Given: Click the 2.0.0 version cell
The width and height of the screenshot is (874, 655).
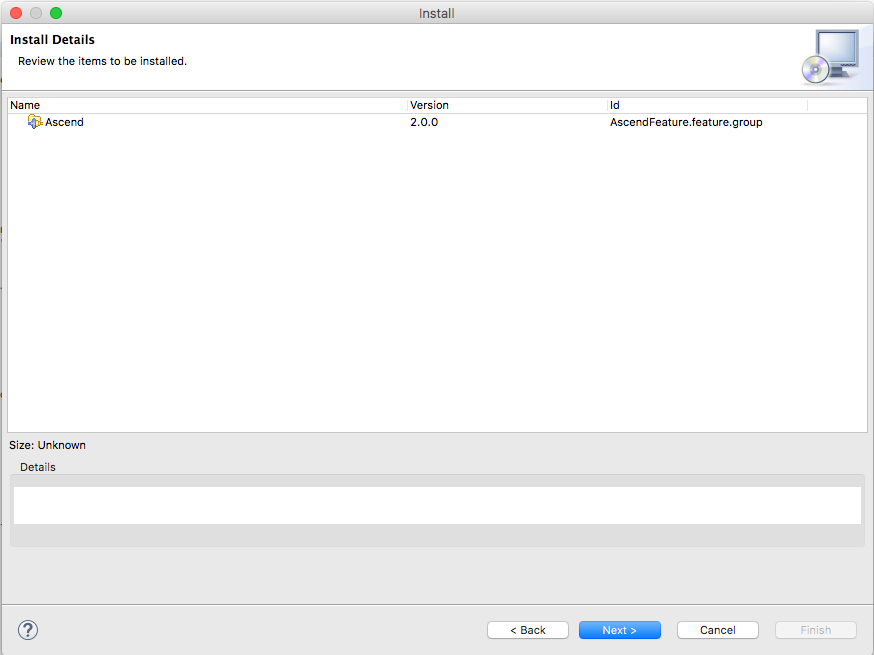Looking at the screenshot, I should point(424,122).
